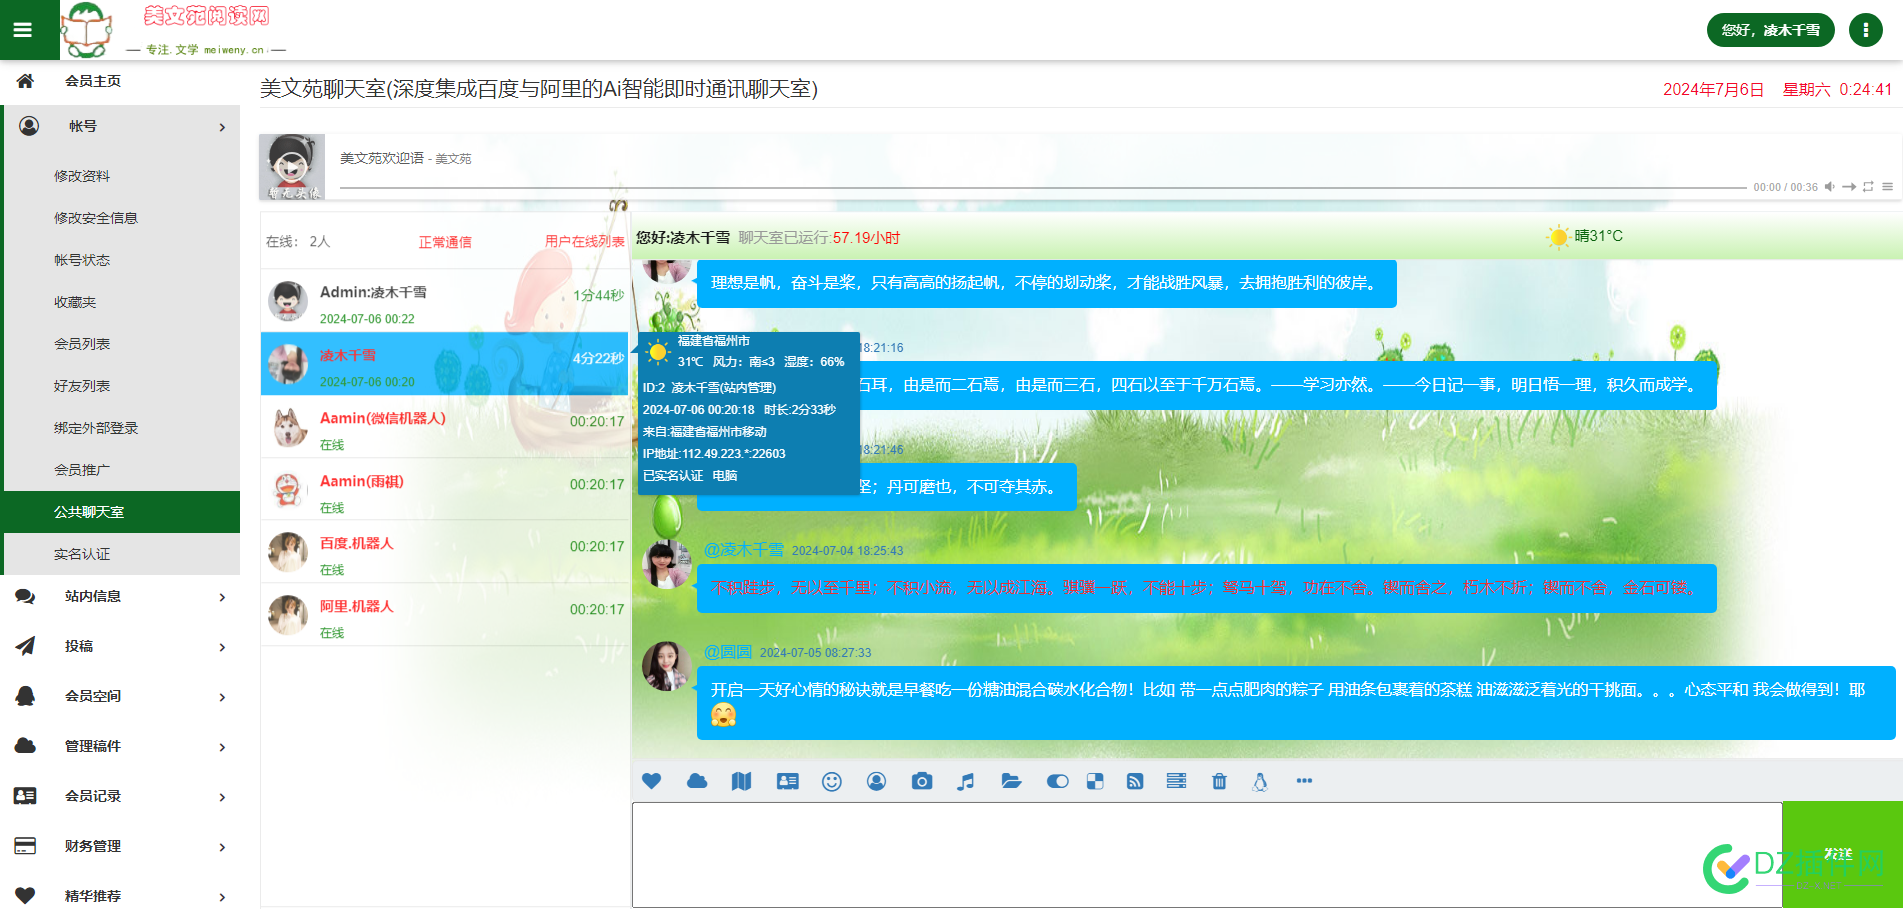
Task: Select Admin:凌木千雪 in online list
Action: 445,301
